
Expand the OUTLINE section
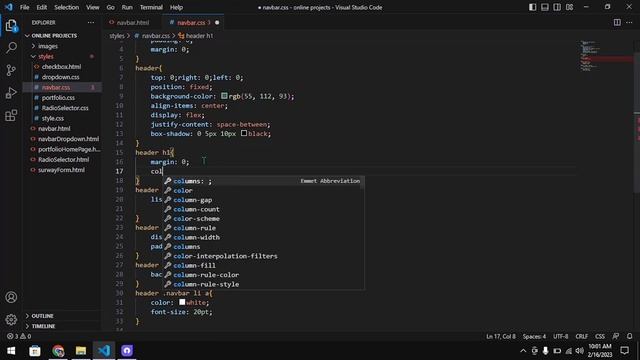[x=42, y=316]
